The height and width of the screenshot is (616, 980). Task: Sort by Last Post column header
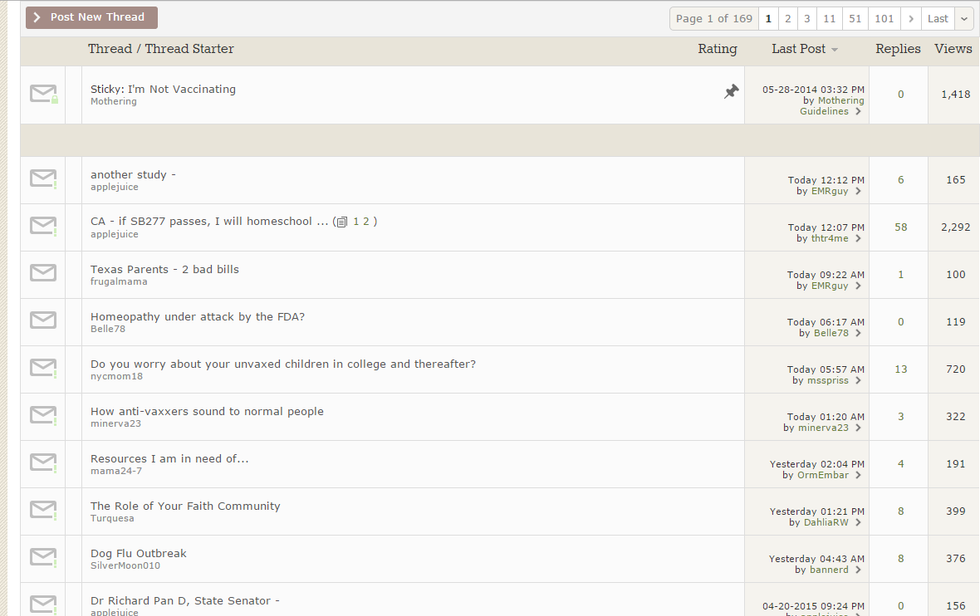click(x=799, y=49)
